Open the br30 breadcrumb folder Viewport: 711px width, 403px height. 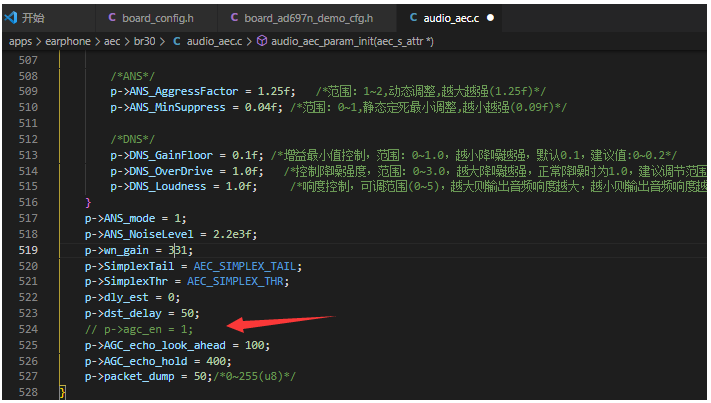point(145,41)
